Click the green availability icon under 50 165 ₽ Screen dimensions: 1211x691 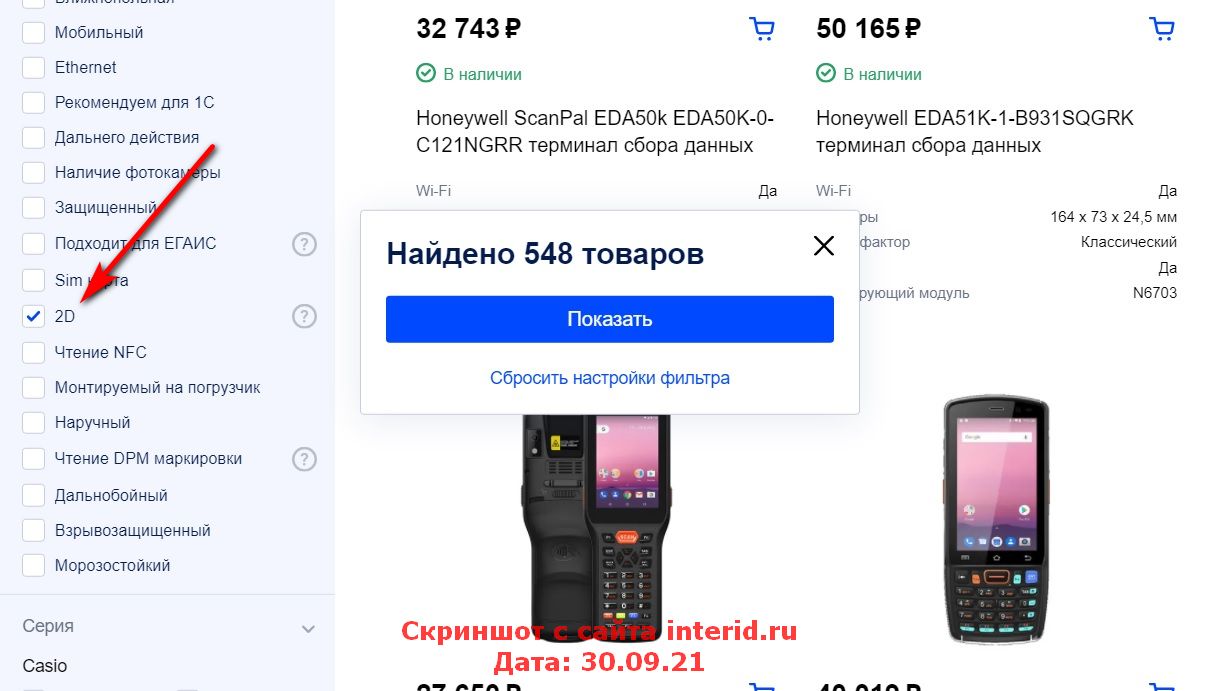click(826, 73)
